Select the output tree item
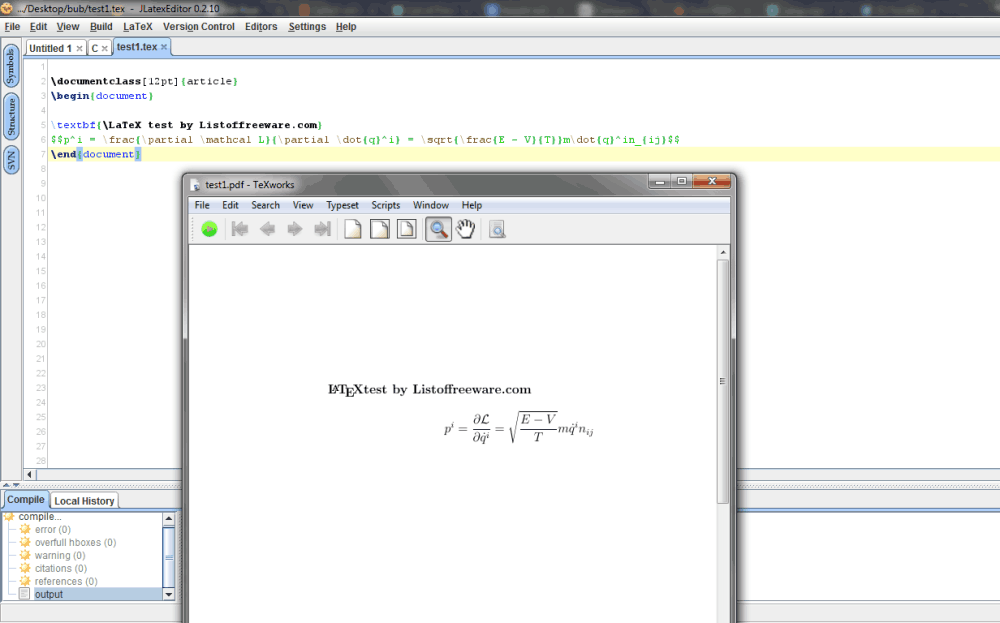 (x=48, y=594)
